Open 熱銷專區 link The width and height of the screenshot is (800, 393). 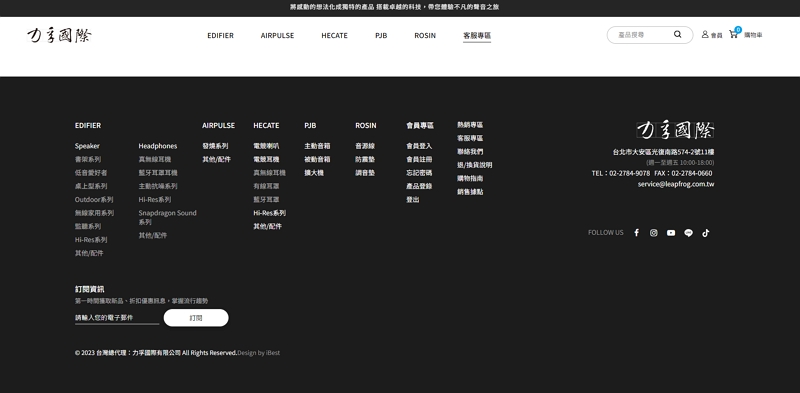(x=470, y=125)
